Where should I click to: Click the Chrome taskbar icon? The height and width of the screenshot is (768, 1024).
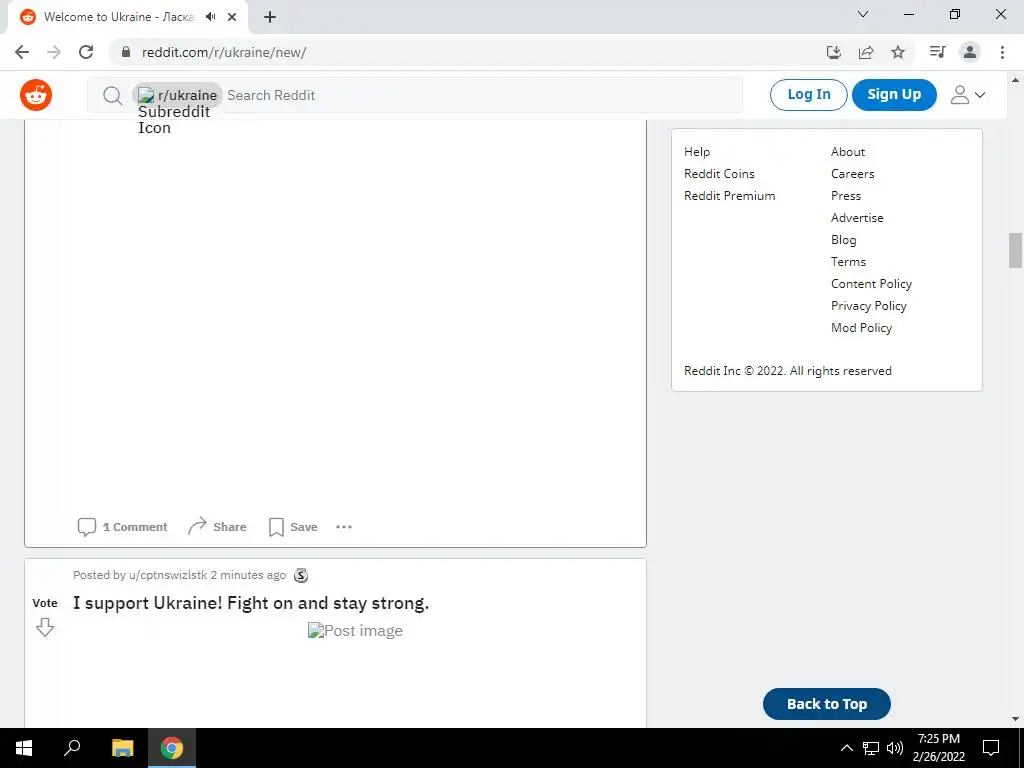click(x=172, y=748)
